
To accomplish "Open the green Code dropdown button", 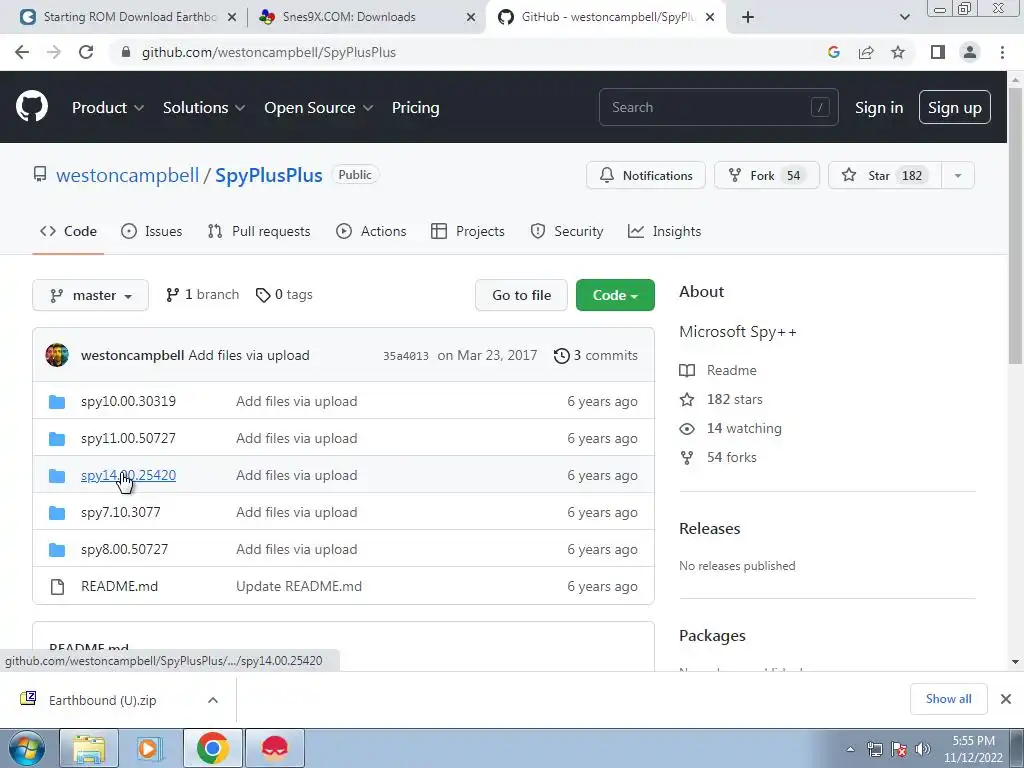I will point(615,295).
